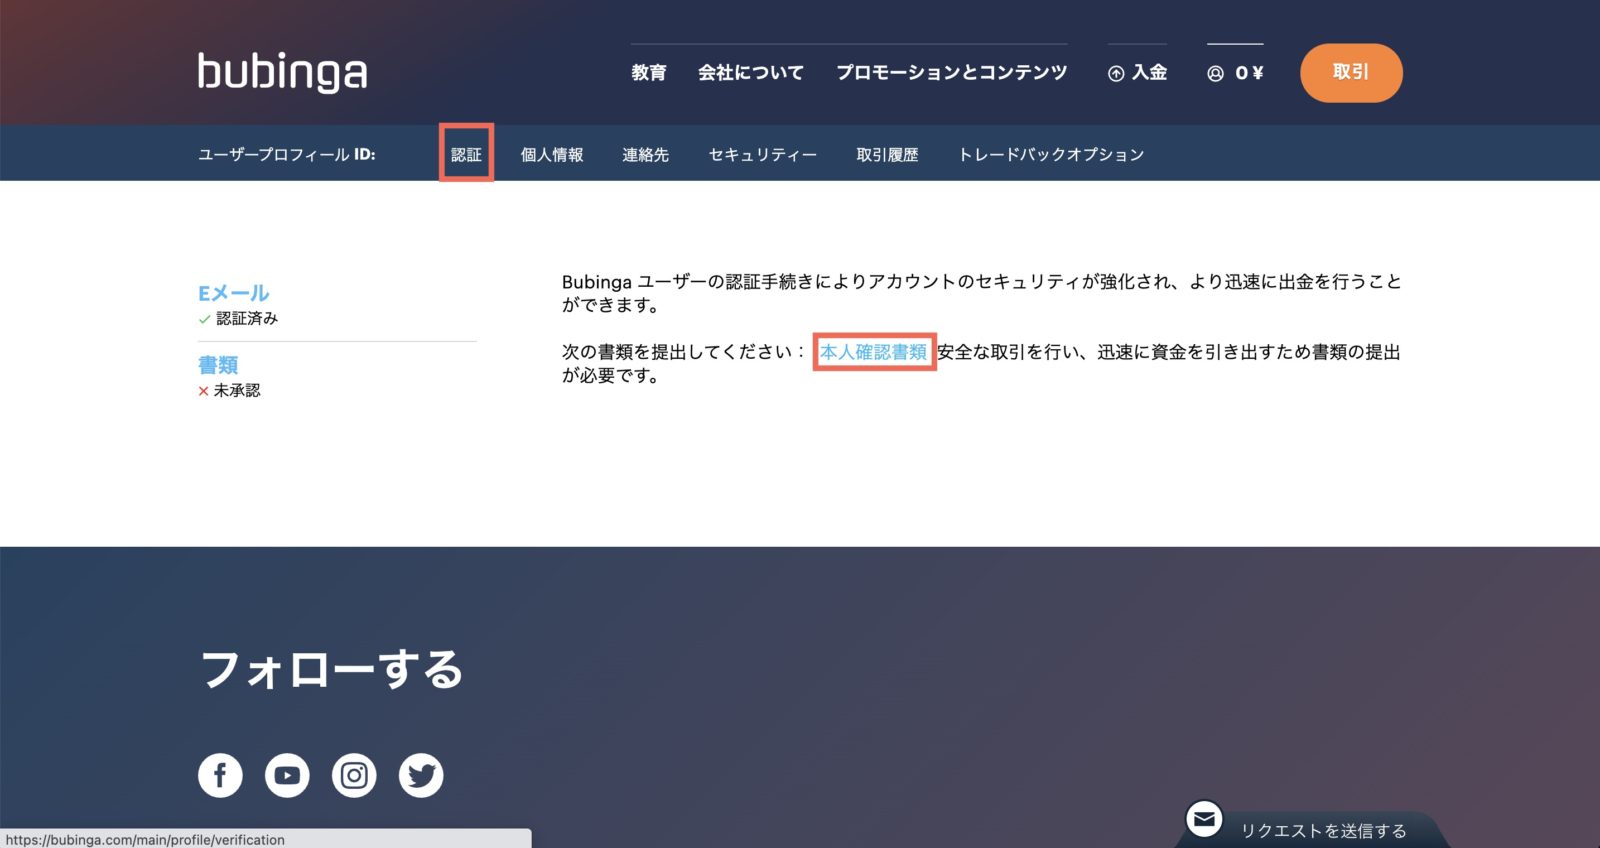The height and width of the screenshot is (848, 1600).
Task: Select the Eメール verification section
Action: tap(234, 293)
